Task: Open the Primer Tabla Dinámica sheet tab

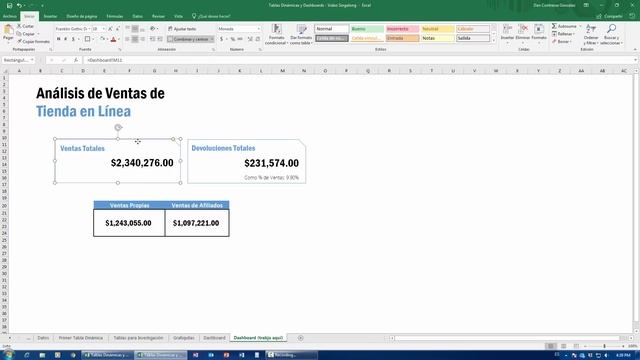Action: pyautogui.click(x=81, y=338)
